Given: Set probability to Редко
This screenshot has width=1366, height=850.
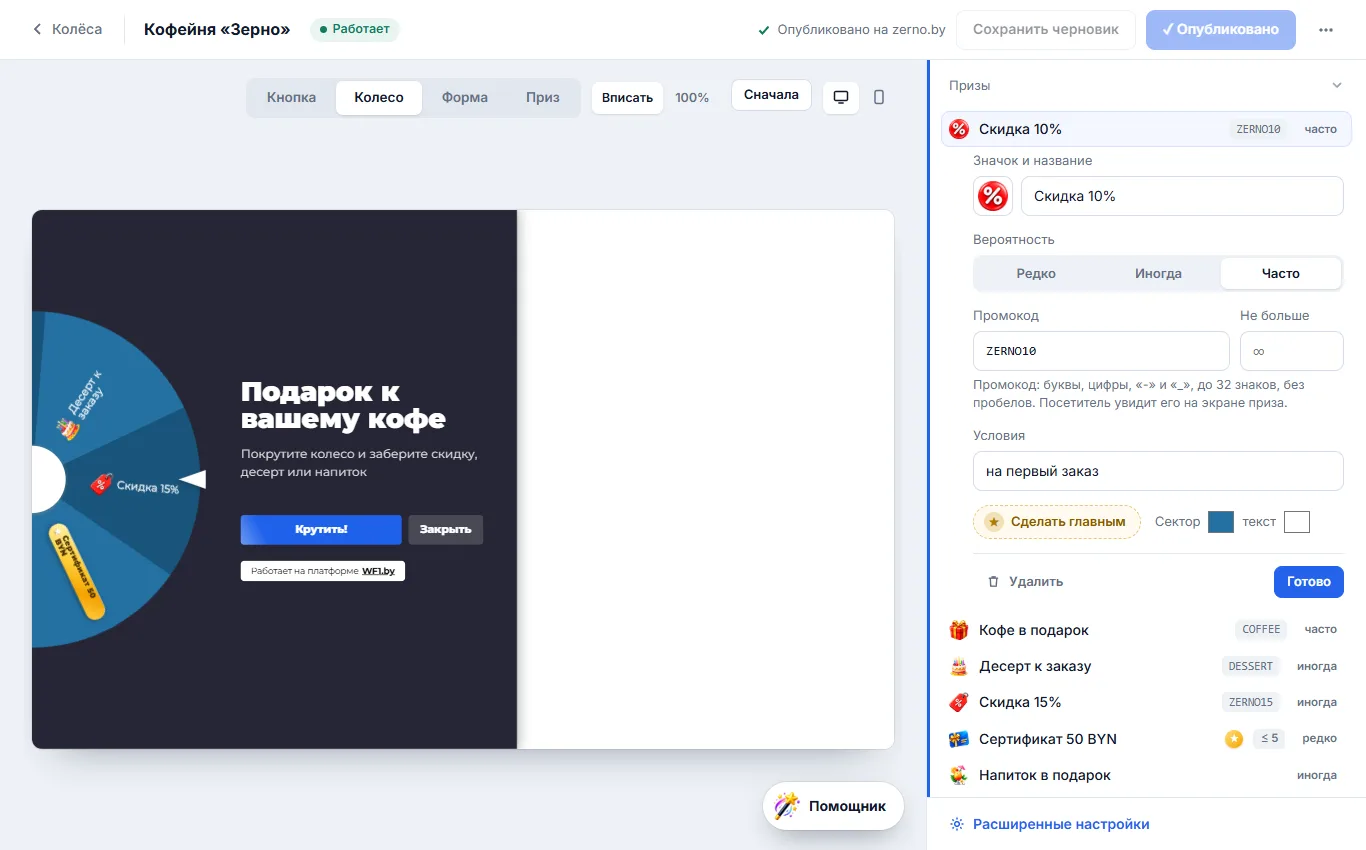Looking at the screenshot, I should click(1036, 273).
